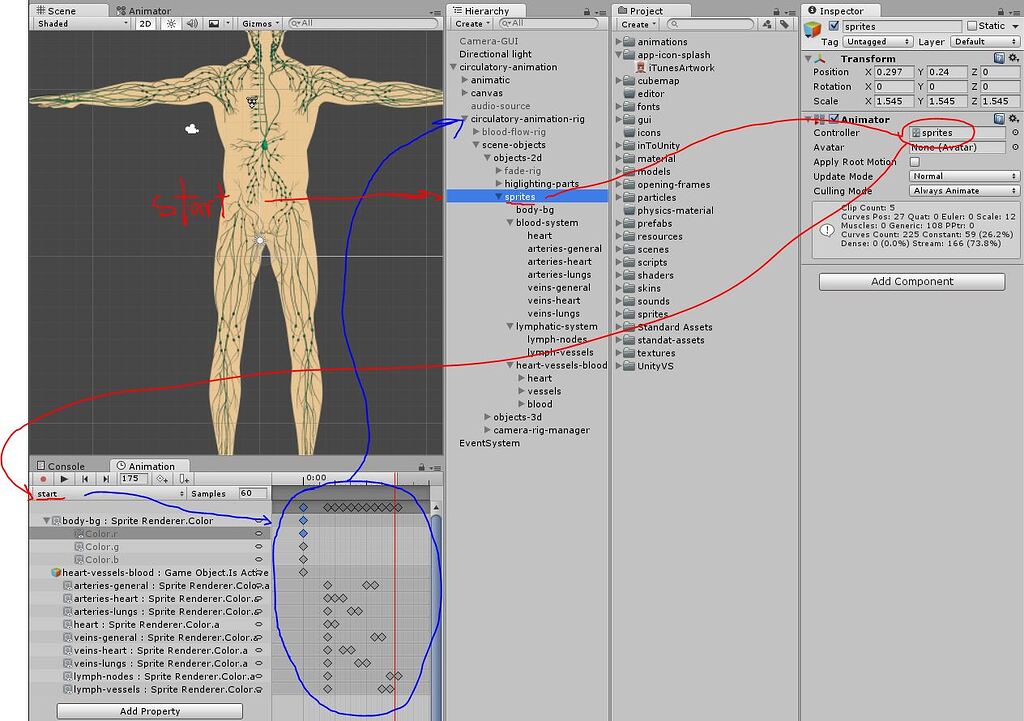The image size is (1024, 721).
Task: Add a keyframe using the Animation toolbar icon
Action: [163, 479]
